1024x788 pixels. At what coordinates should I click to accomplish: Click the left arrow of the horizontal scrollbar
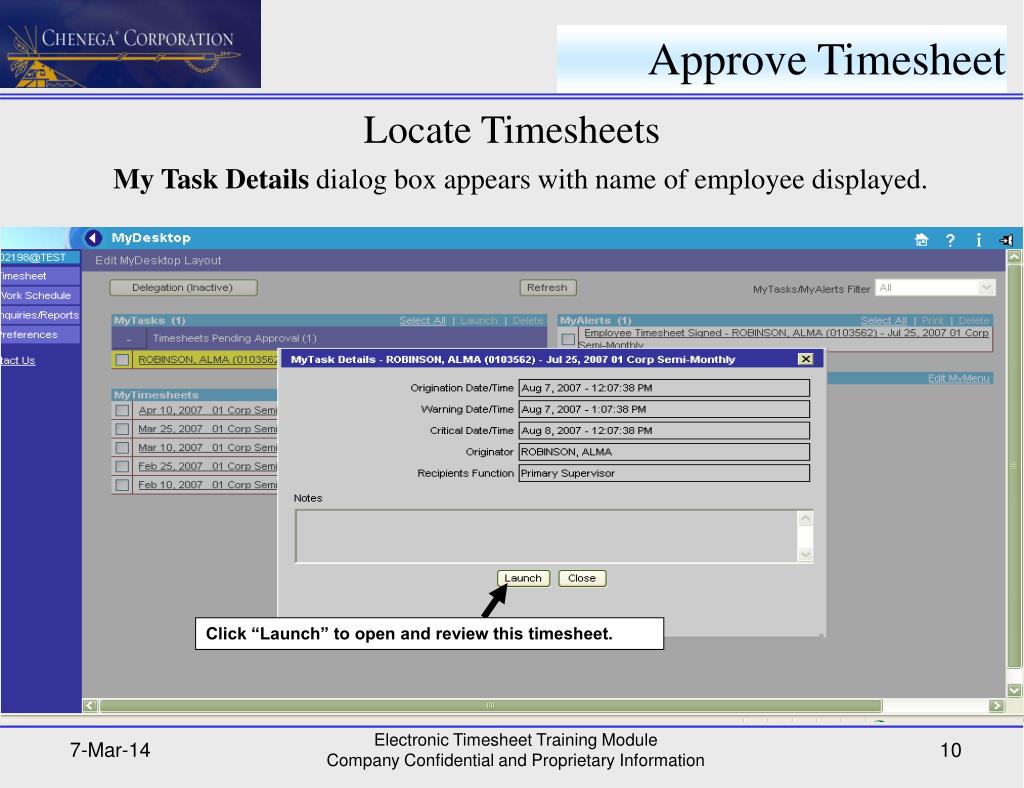click(x=90, y=705)
